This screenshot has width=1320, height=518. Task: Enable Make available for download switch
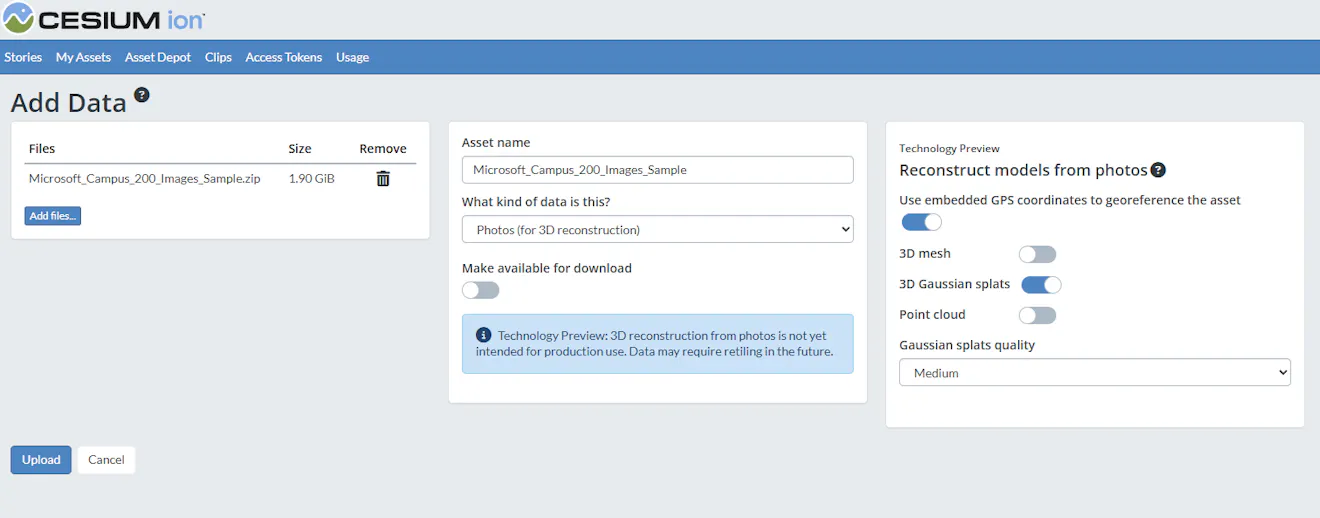tap(480, 290)
